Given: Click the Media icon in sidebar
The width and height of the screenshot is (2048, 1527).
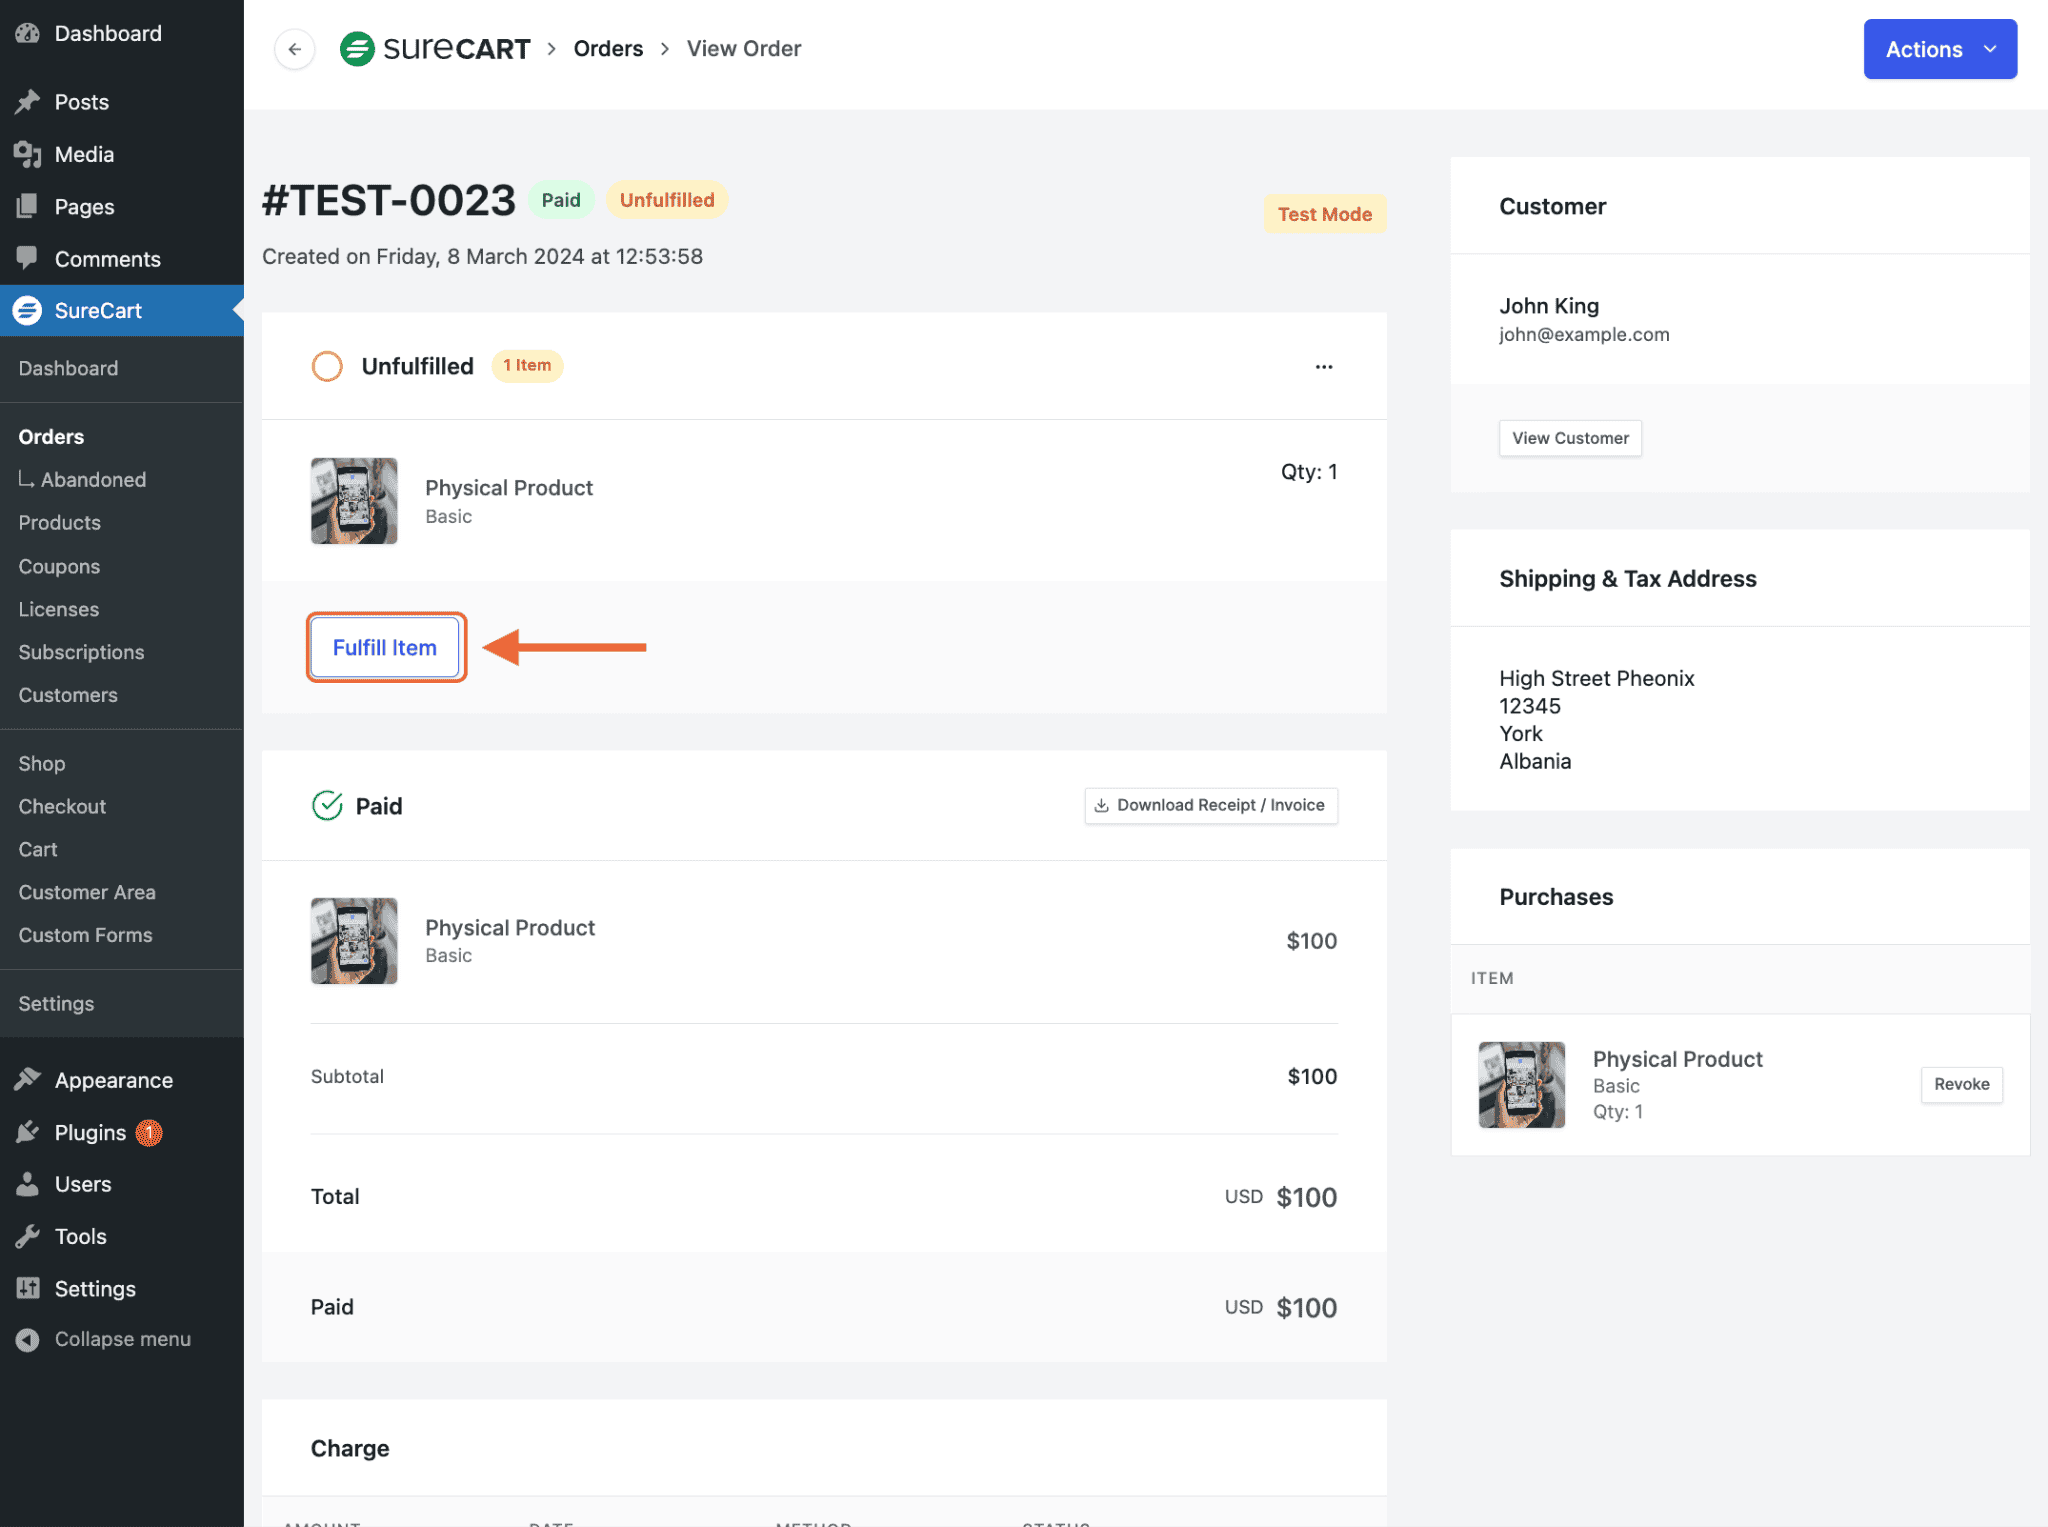Looking at the screenshot, I should 28,154.
